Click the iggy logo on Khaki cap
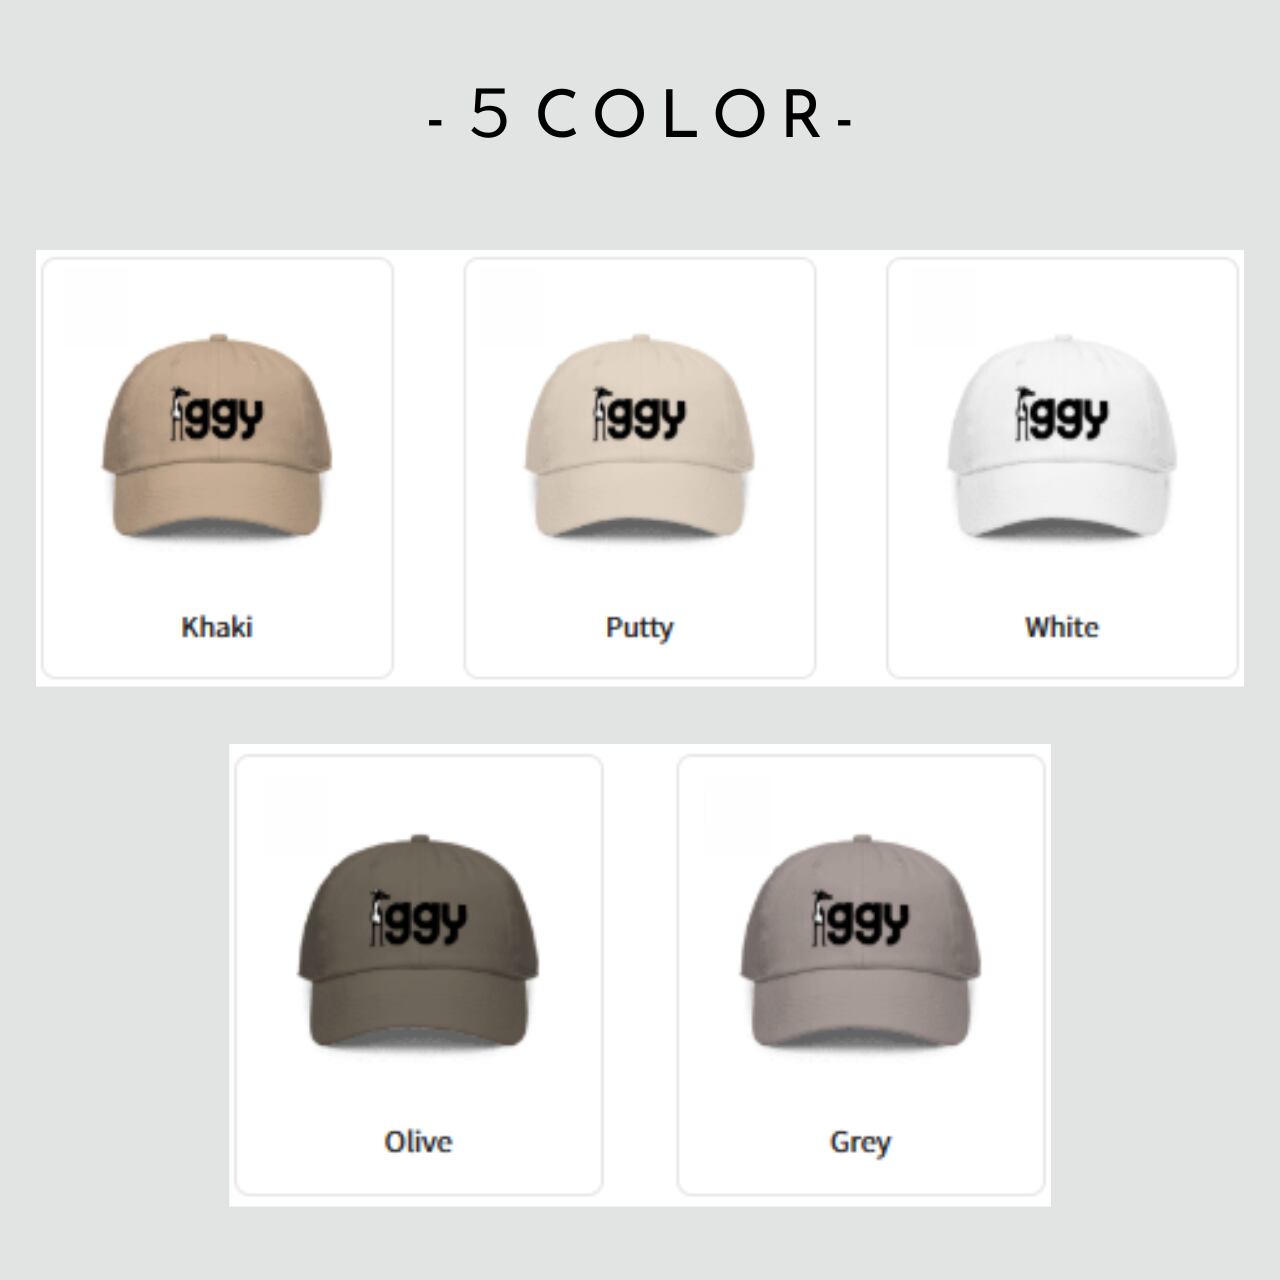 (217, 414)
